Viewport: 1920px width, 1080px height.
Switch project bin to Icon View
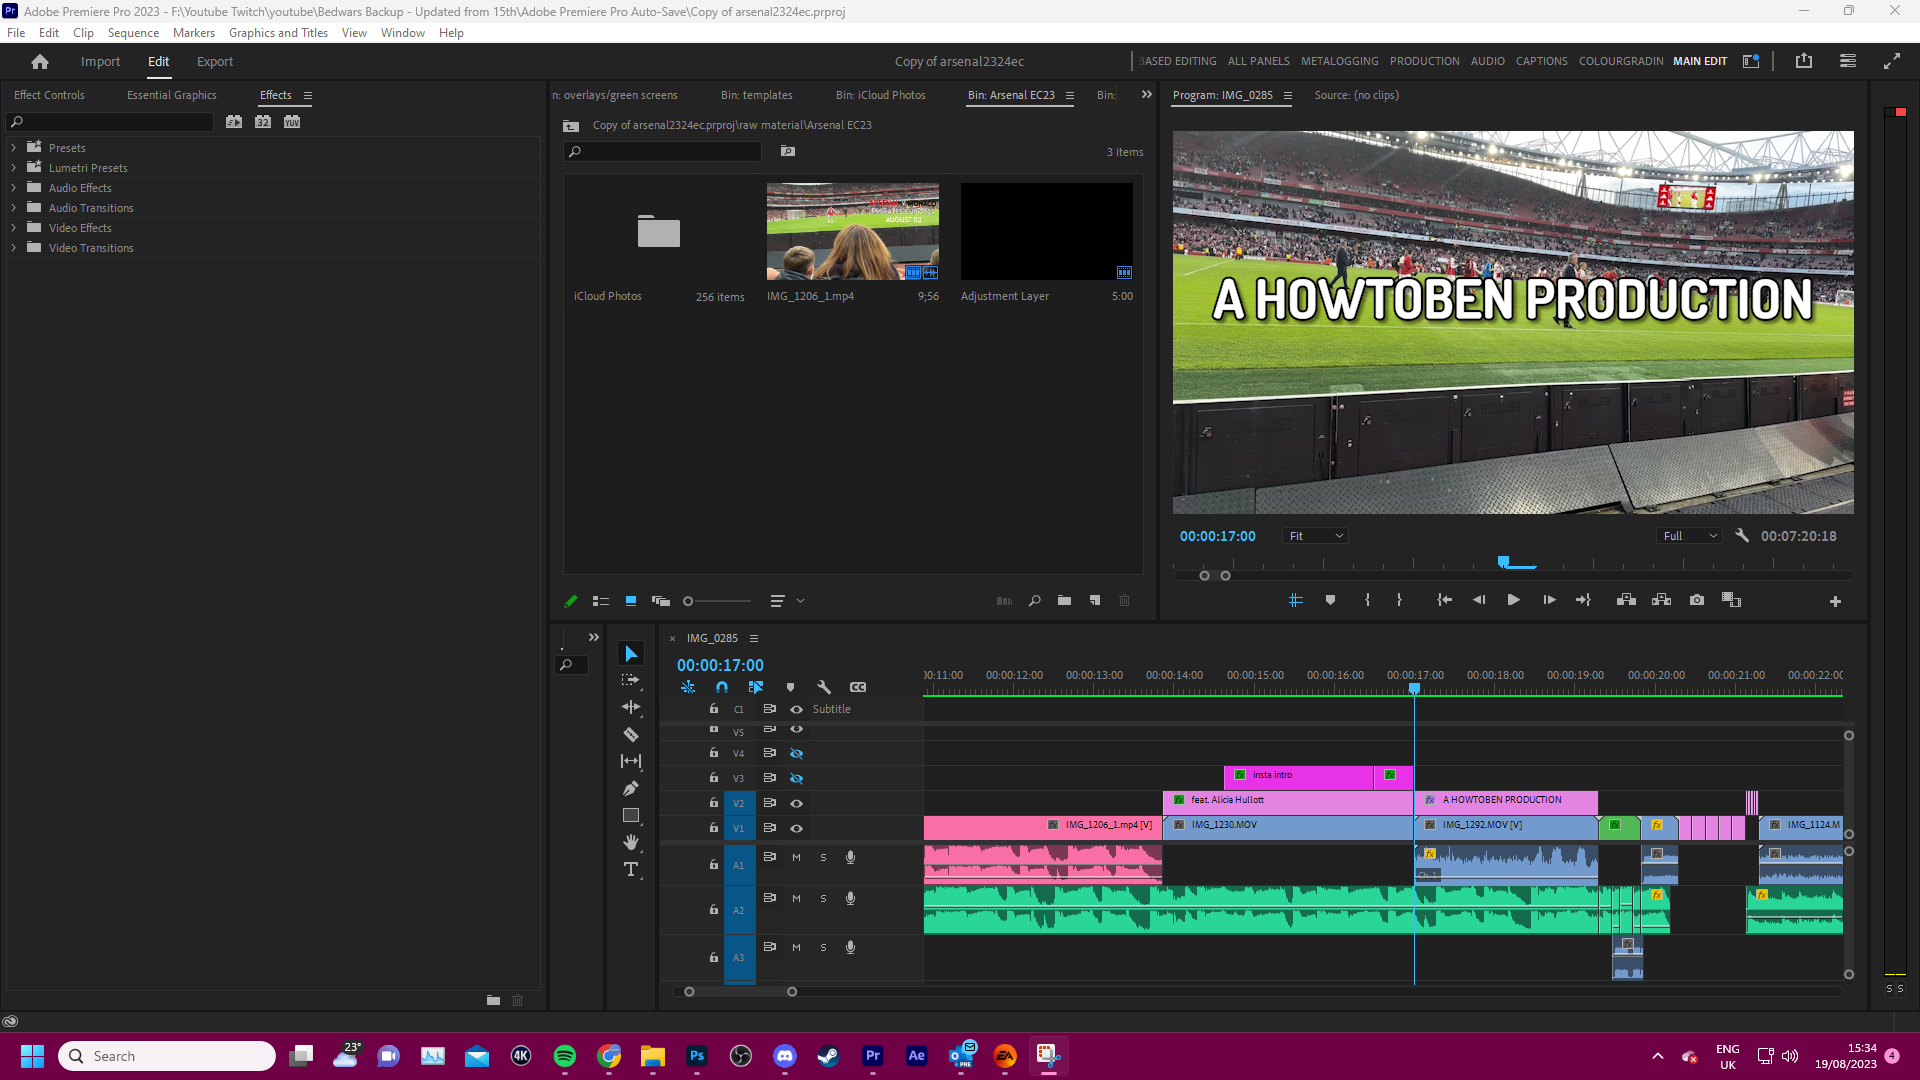[x=630, y=601]
